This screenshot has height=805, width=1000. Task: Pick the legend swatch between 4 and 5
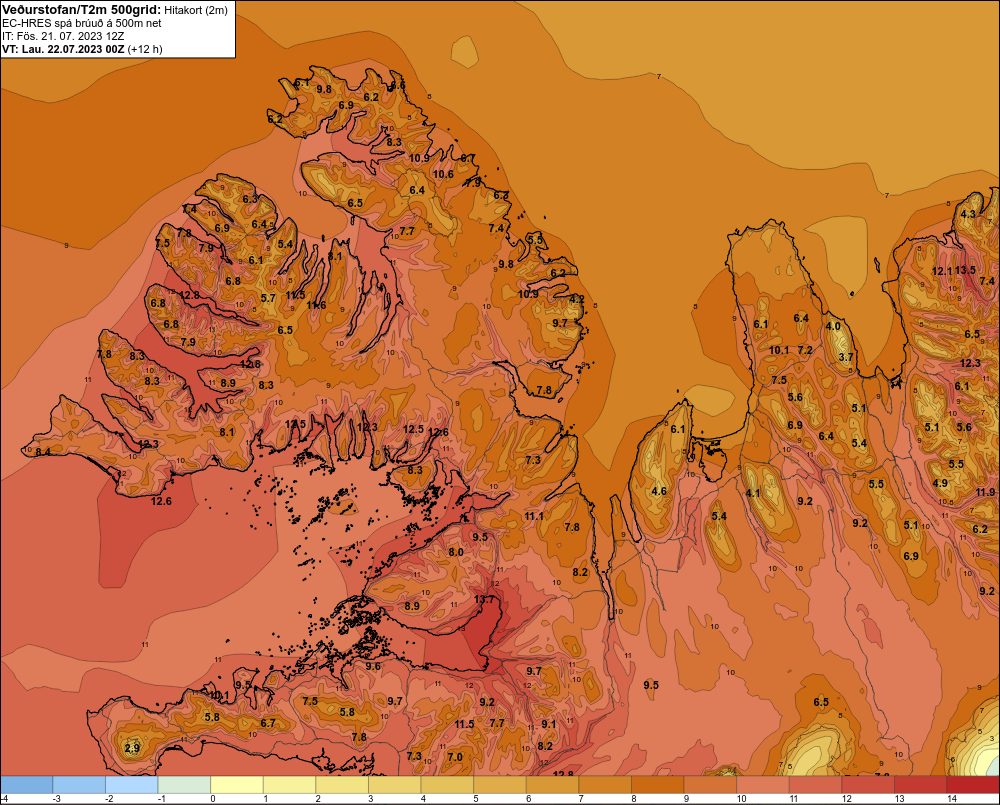pos(447,785)
